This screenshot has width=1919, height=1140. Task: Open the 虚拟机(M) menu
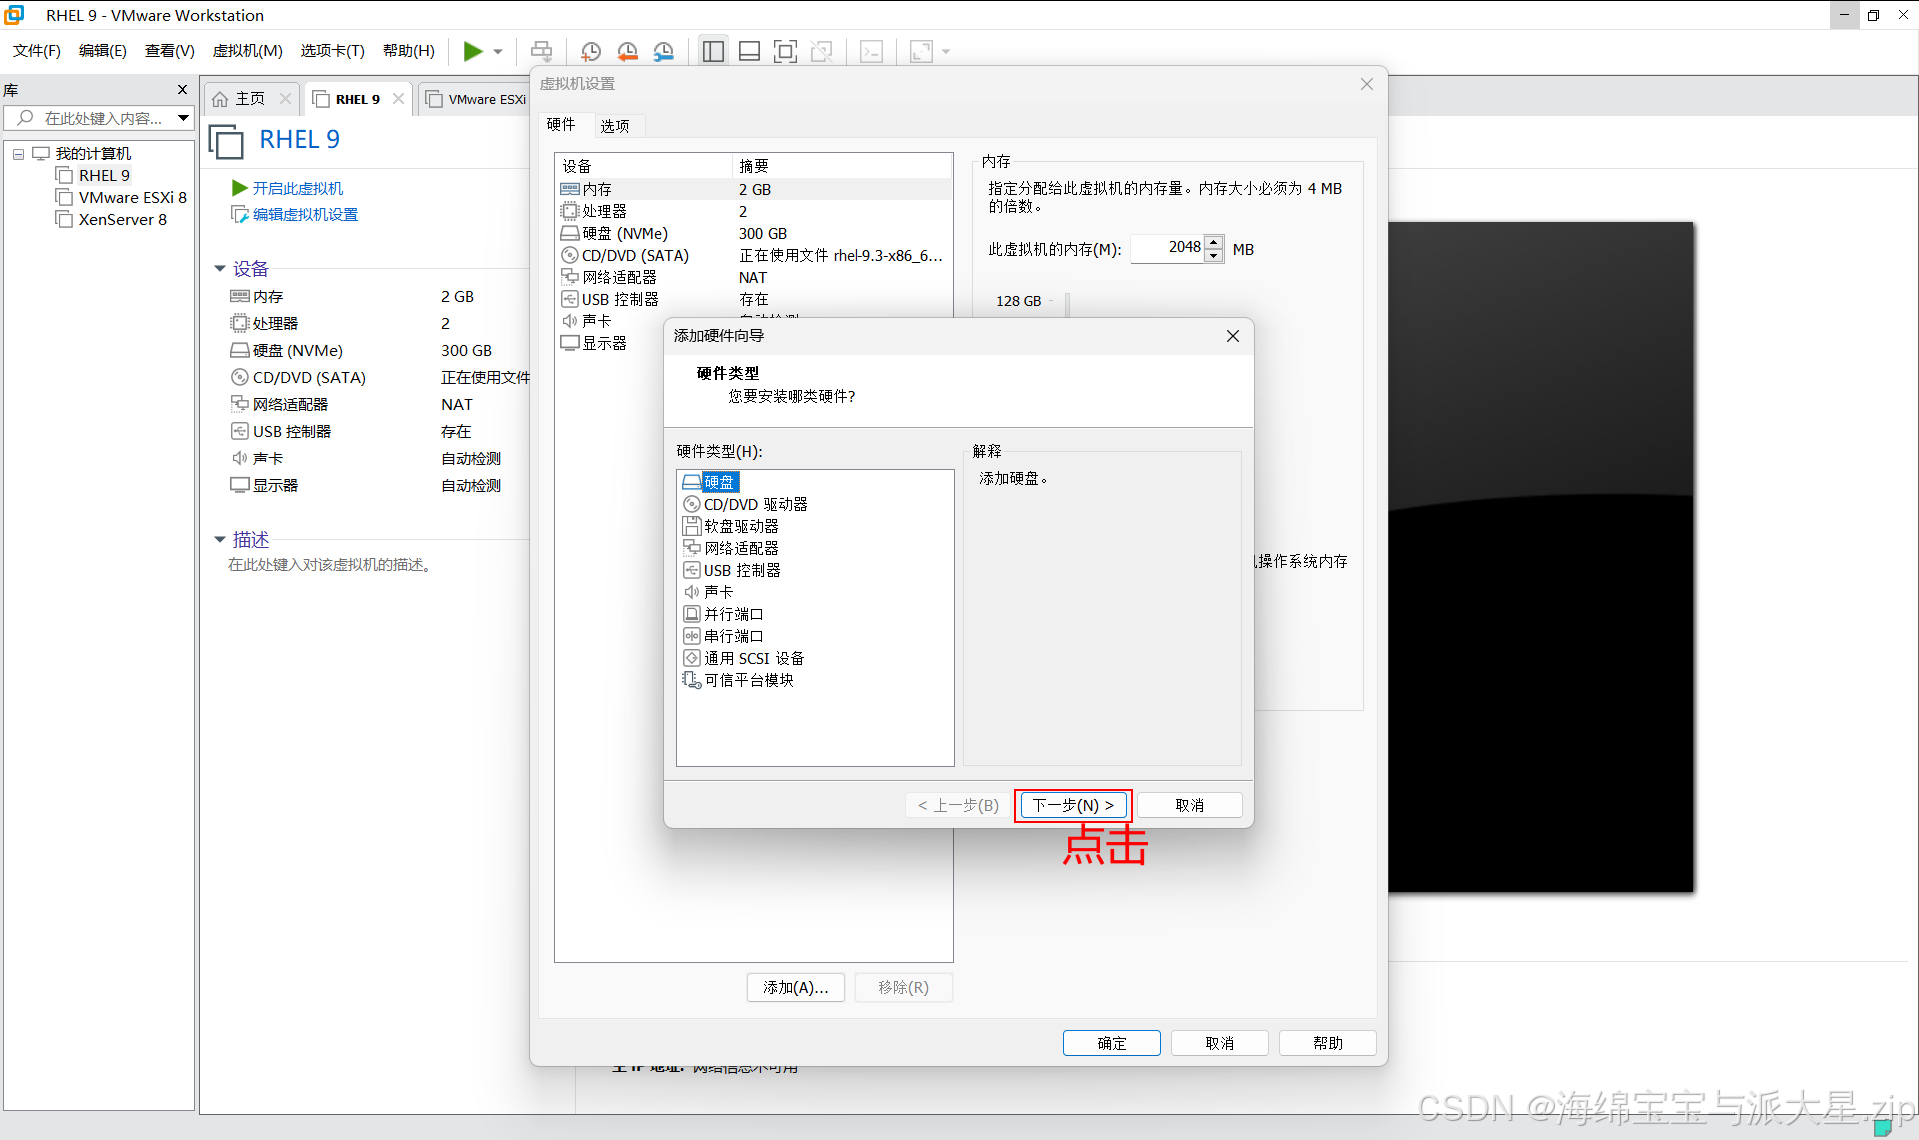click(247, 51)
